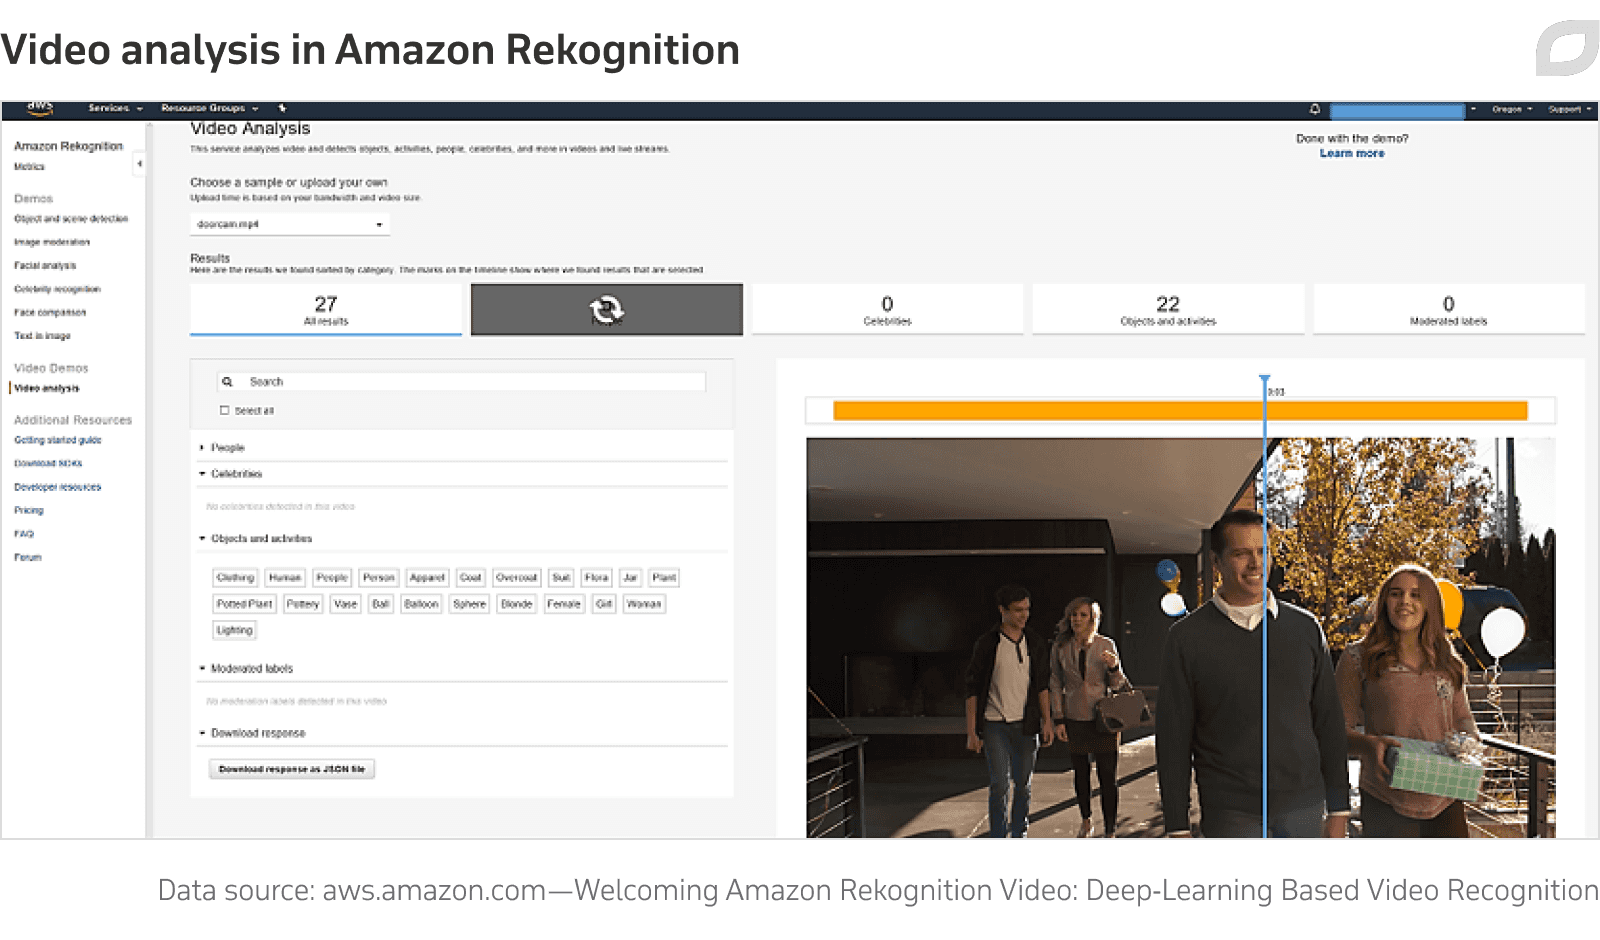Click the Learn more link

pyautogui.click(x=1352, y=153)
